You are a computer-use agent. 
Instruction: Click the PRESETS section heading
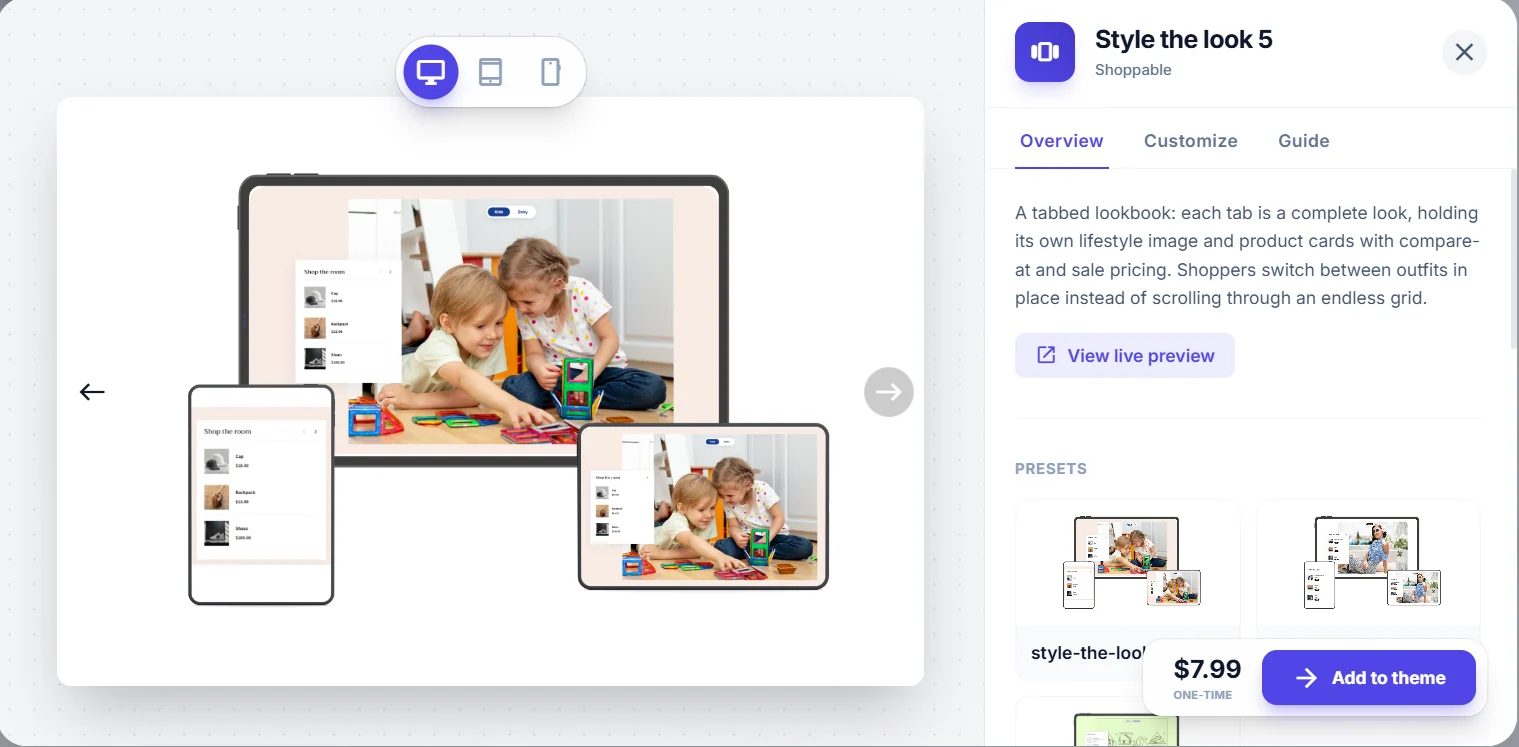pos(1051,469)
